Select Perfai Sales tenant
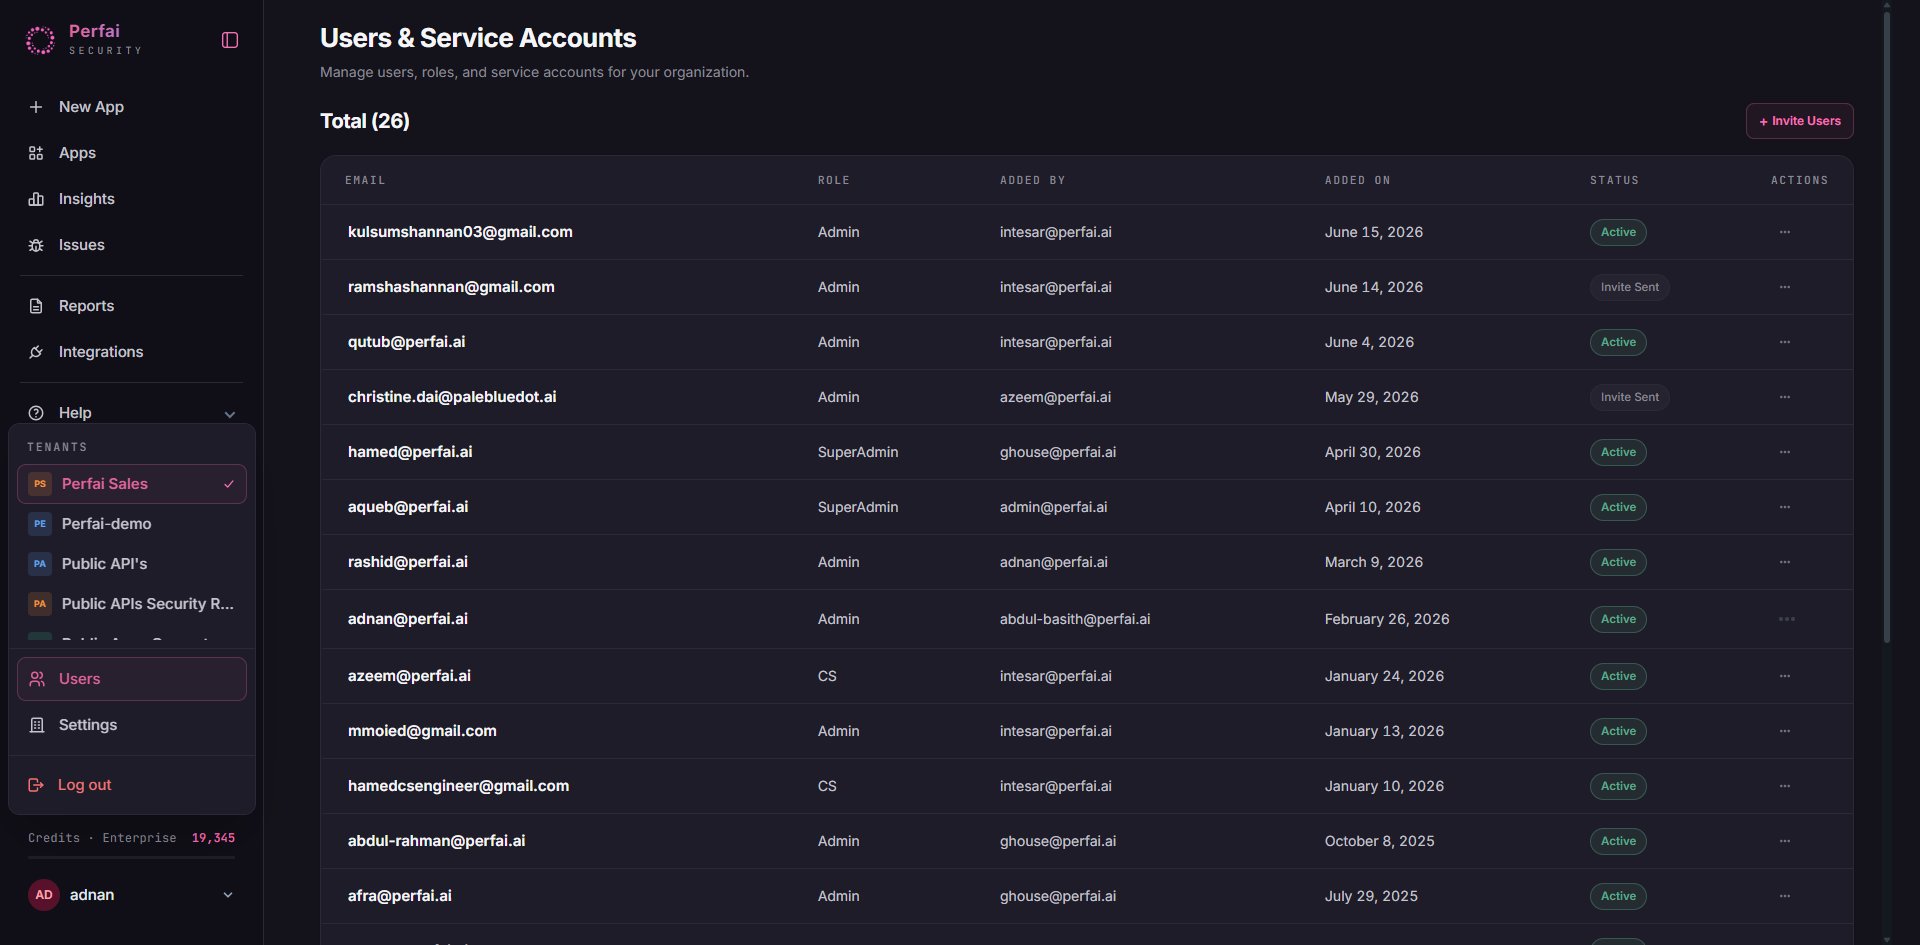The image size is (1920, 945). [x=132, y=484]
